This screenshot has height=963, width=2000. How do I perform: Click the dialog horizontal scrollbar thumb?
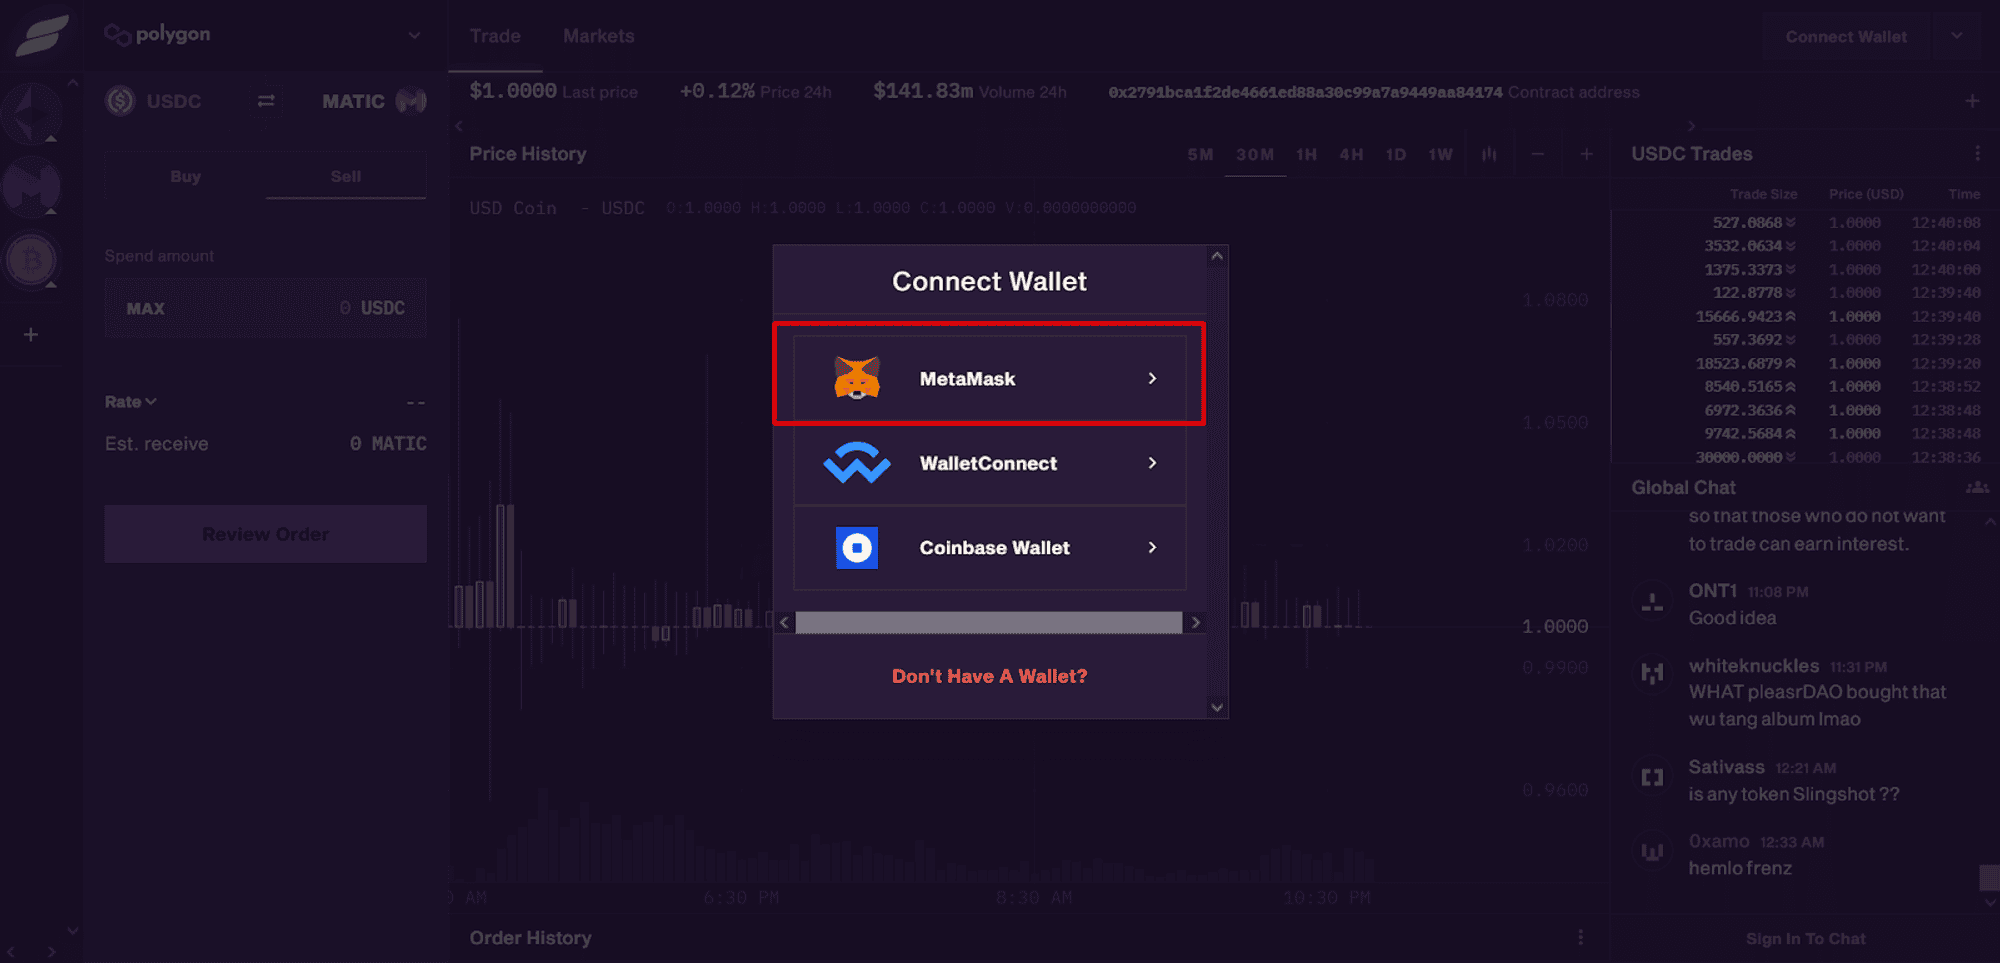988,622
